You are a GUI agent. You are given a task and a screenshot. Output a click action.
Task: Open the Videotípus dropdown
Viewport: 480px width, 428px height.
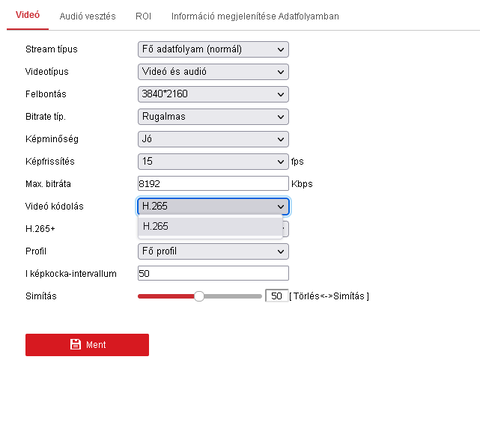click(213, 72)
